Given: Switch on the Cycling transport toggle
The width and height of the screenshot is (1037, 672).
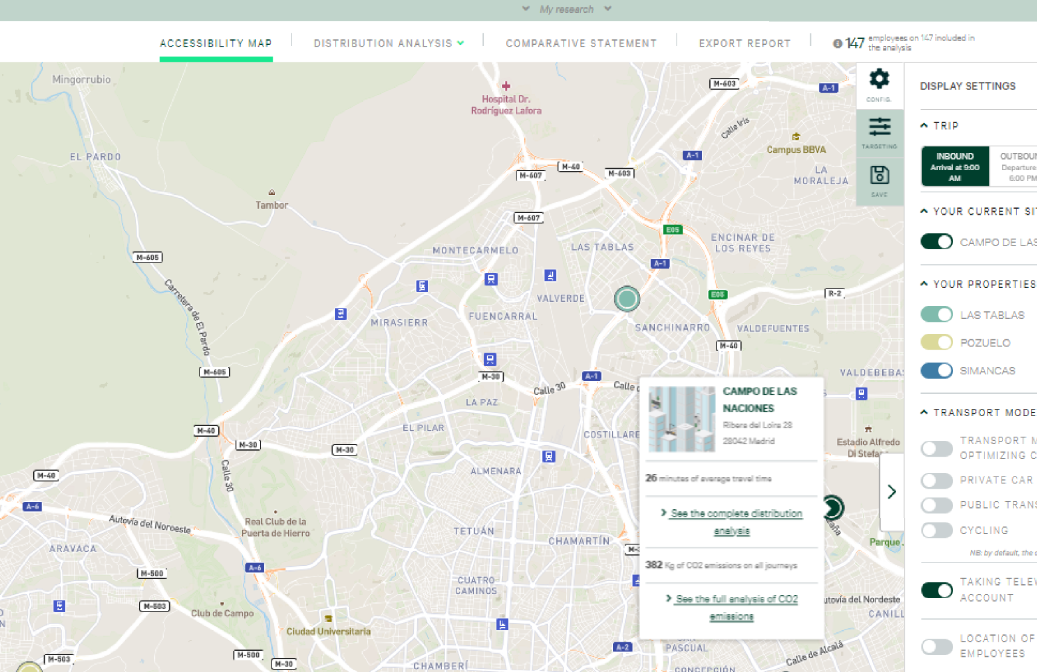Looking at the screenshot, I should 937,530.
